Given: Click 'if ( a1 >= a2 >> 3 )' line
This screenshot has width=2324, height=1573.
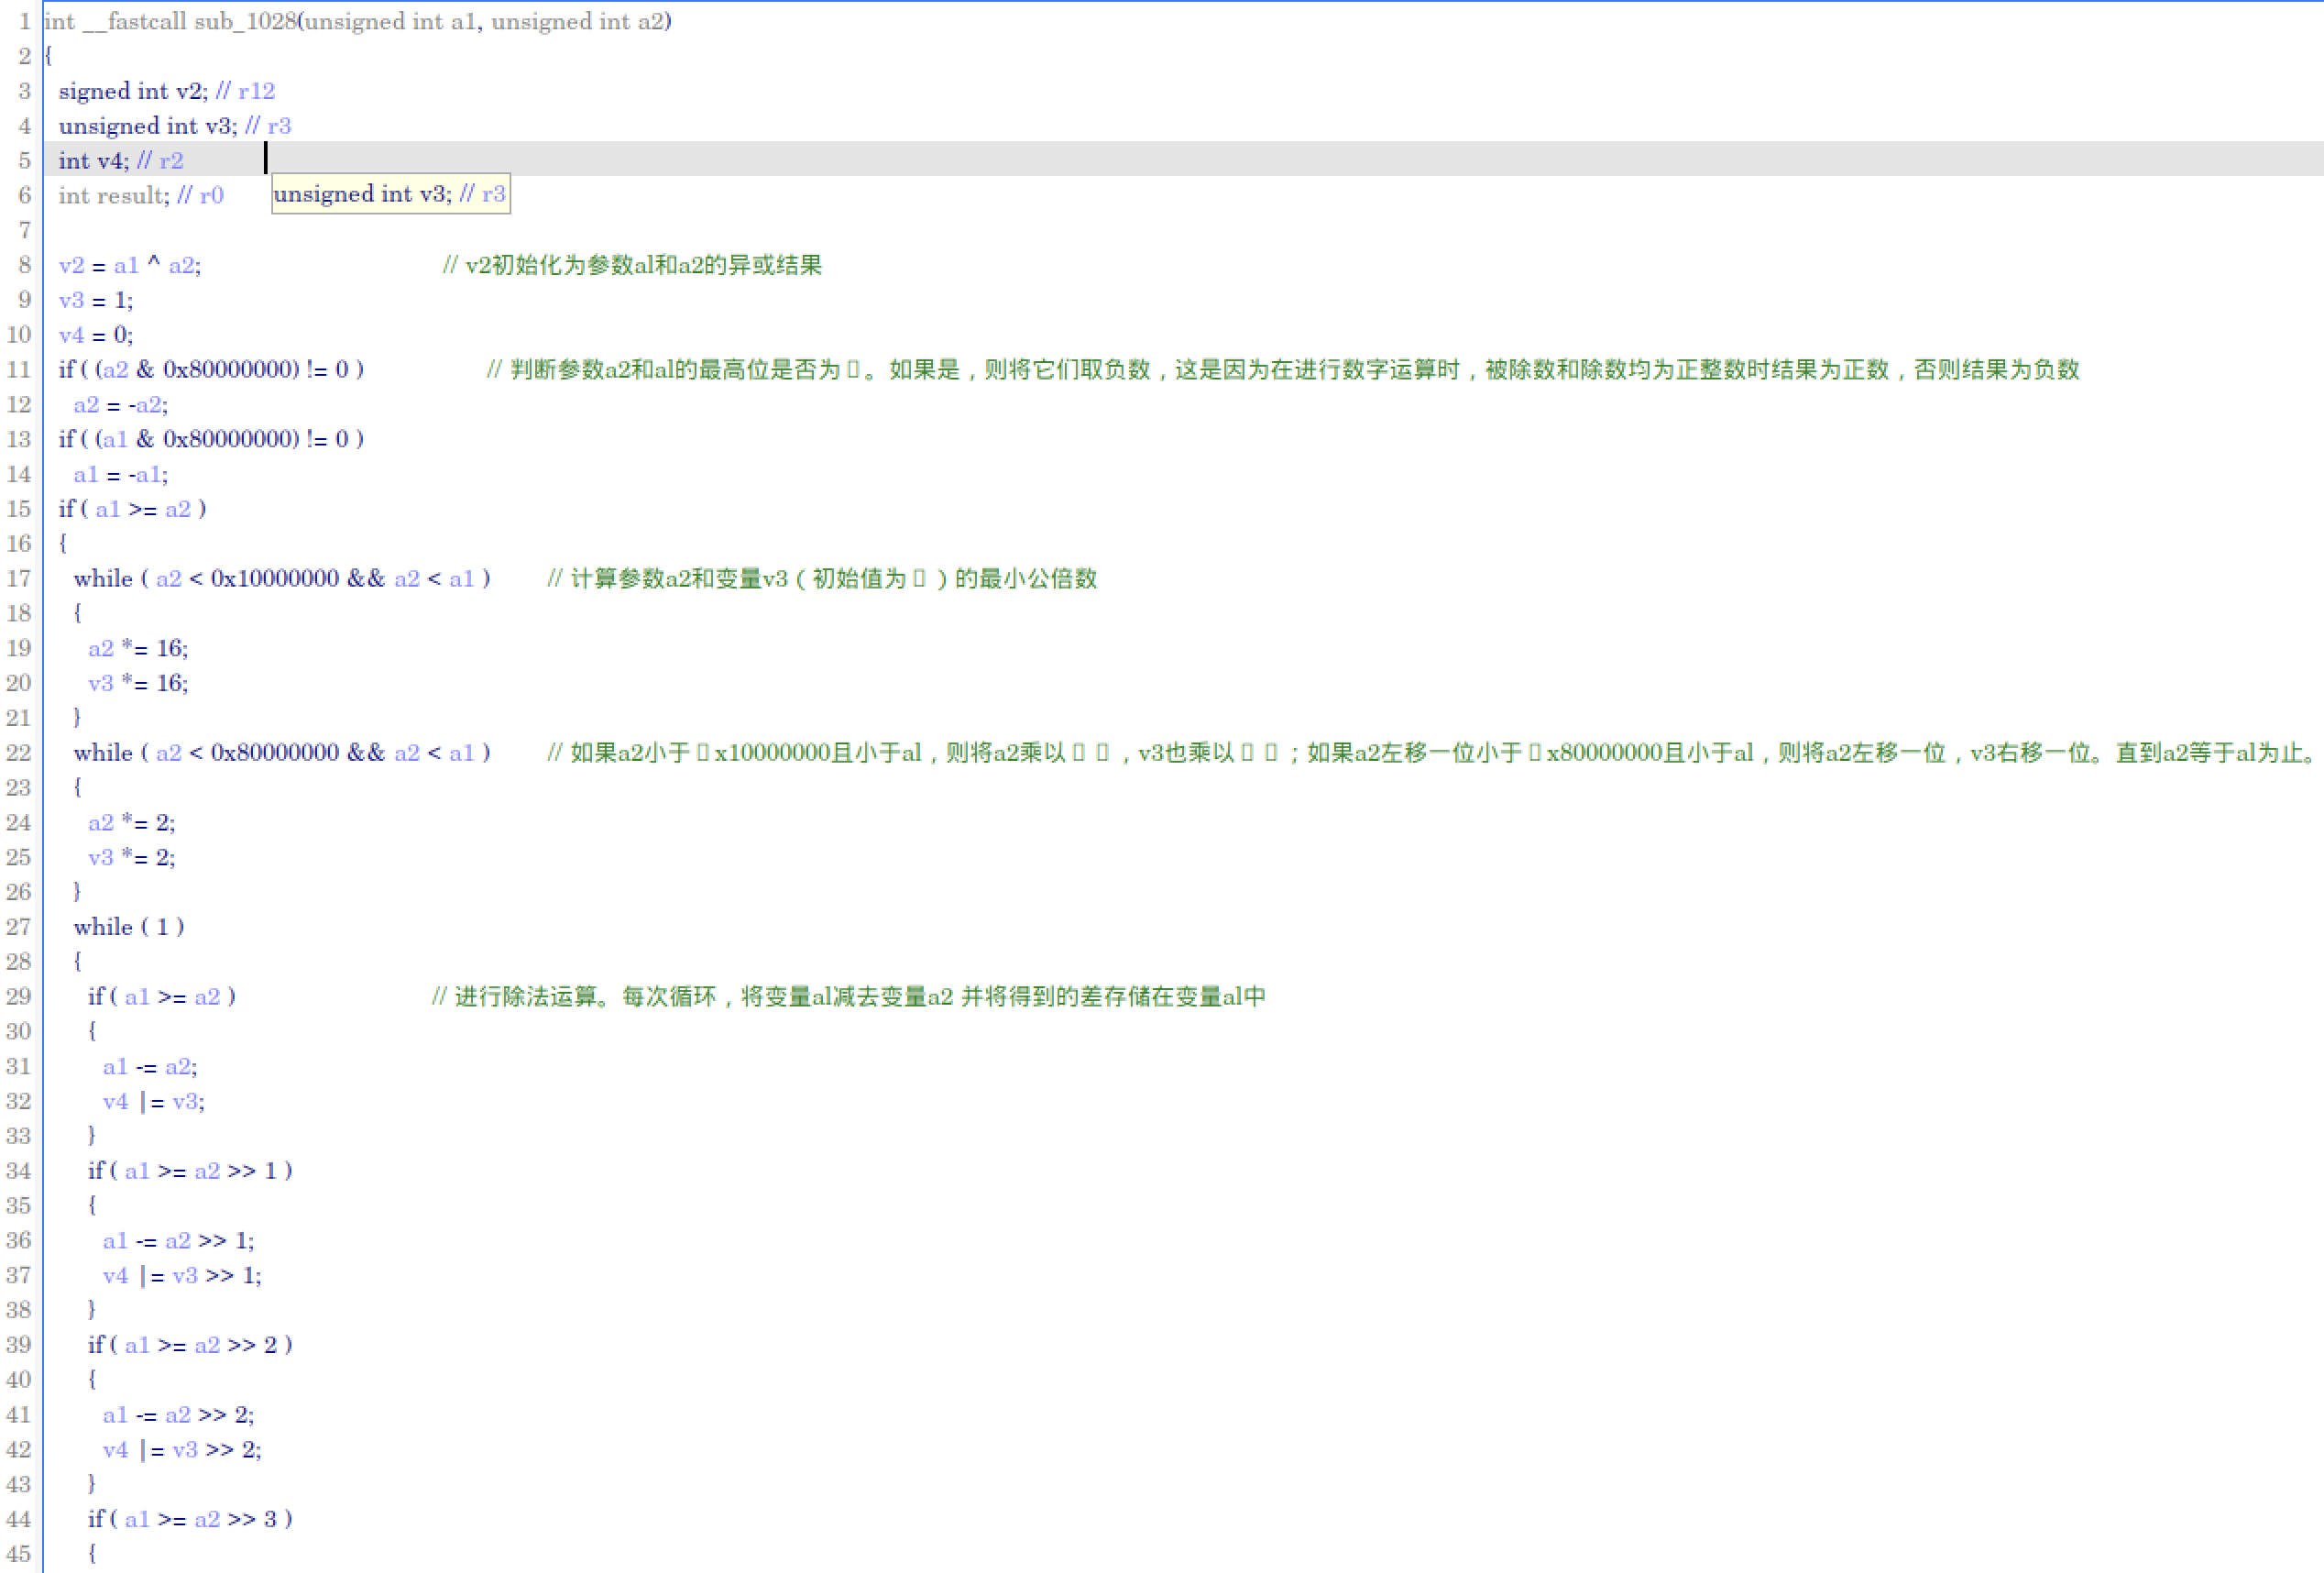Looking at the screenshot, I should click(190, 1519).
